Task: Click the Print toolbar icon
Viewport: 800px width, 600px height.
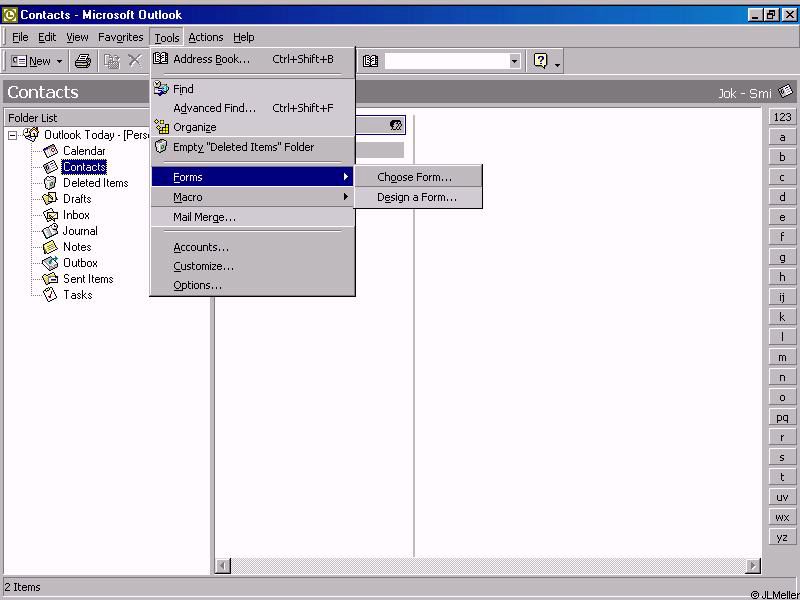Action: pyautogui.click(x=83, y=61)
